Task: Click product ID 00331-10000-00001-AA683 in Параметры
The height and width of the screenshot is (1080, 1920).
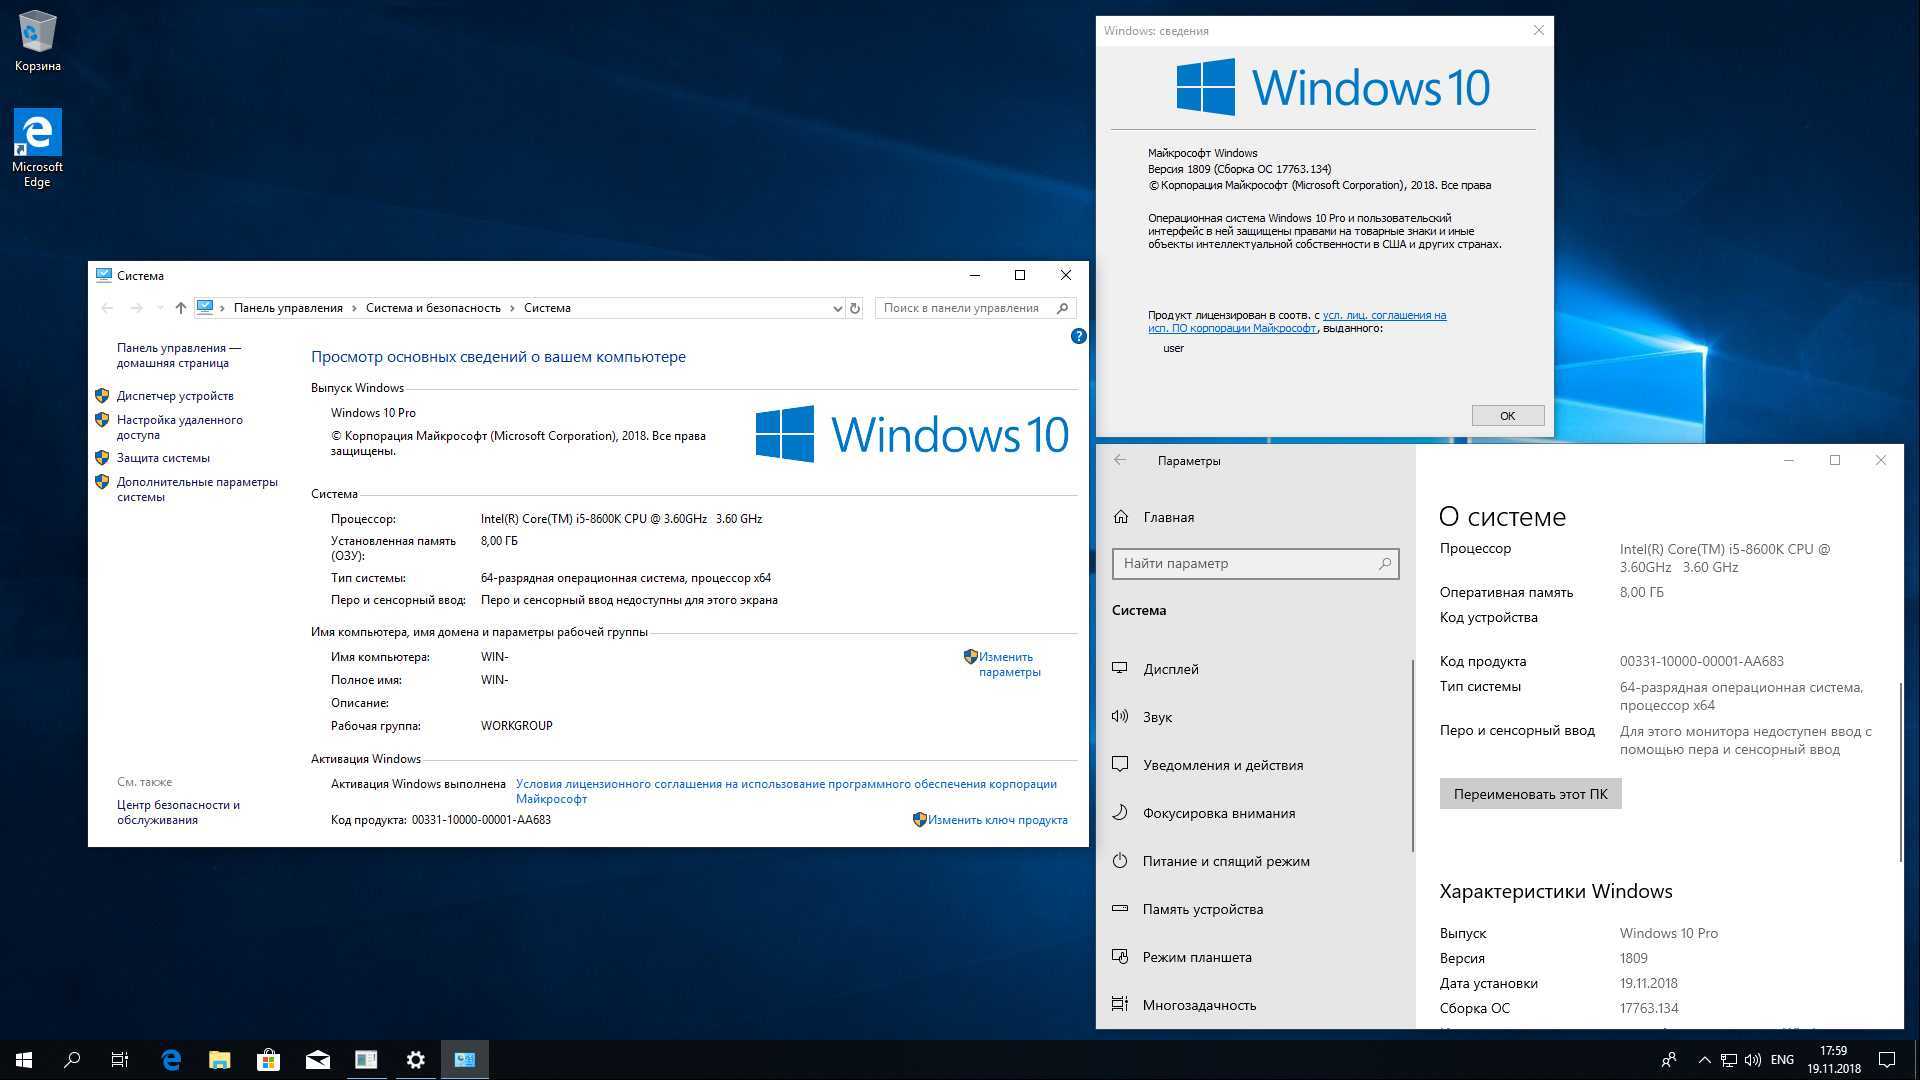Action: point(1701,661)
